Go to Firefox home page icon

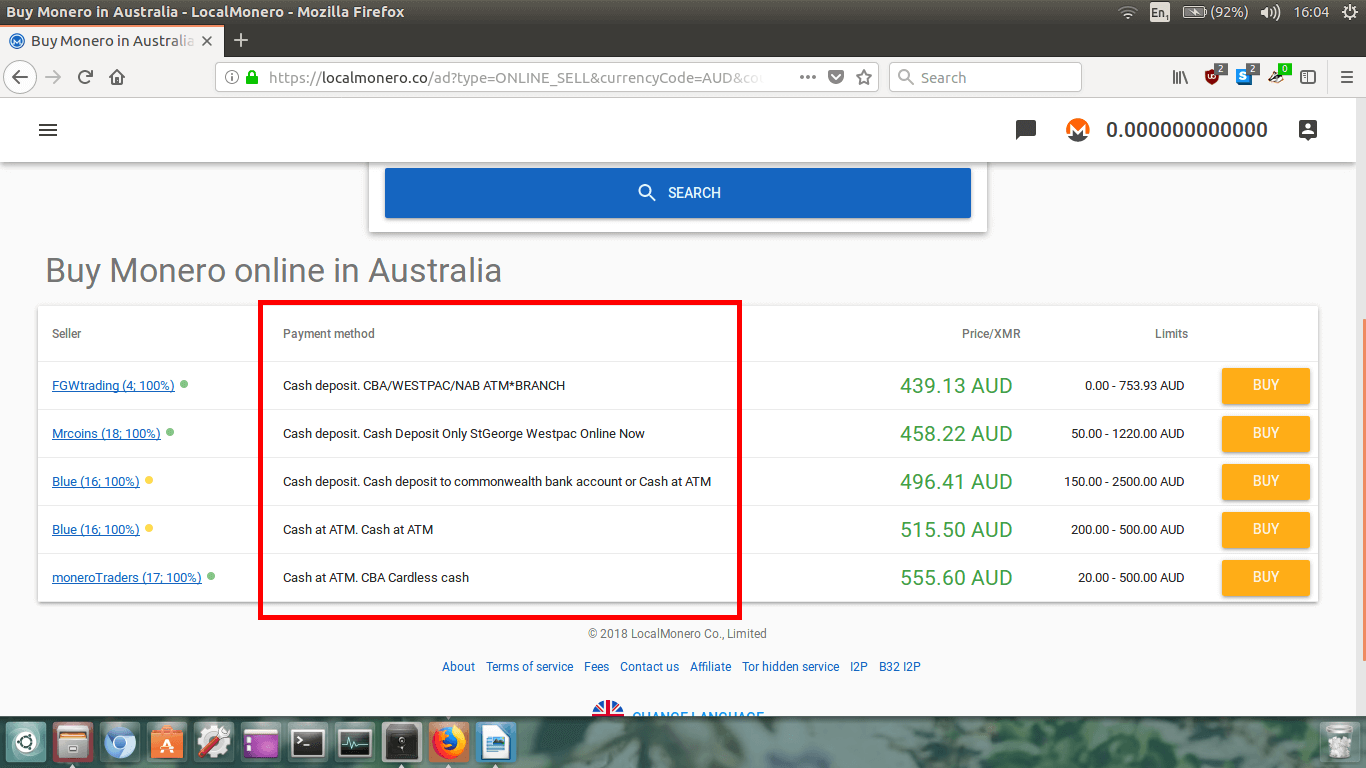click(117, 78)
